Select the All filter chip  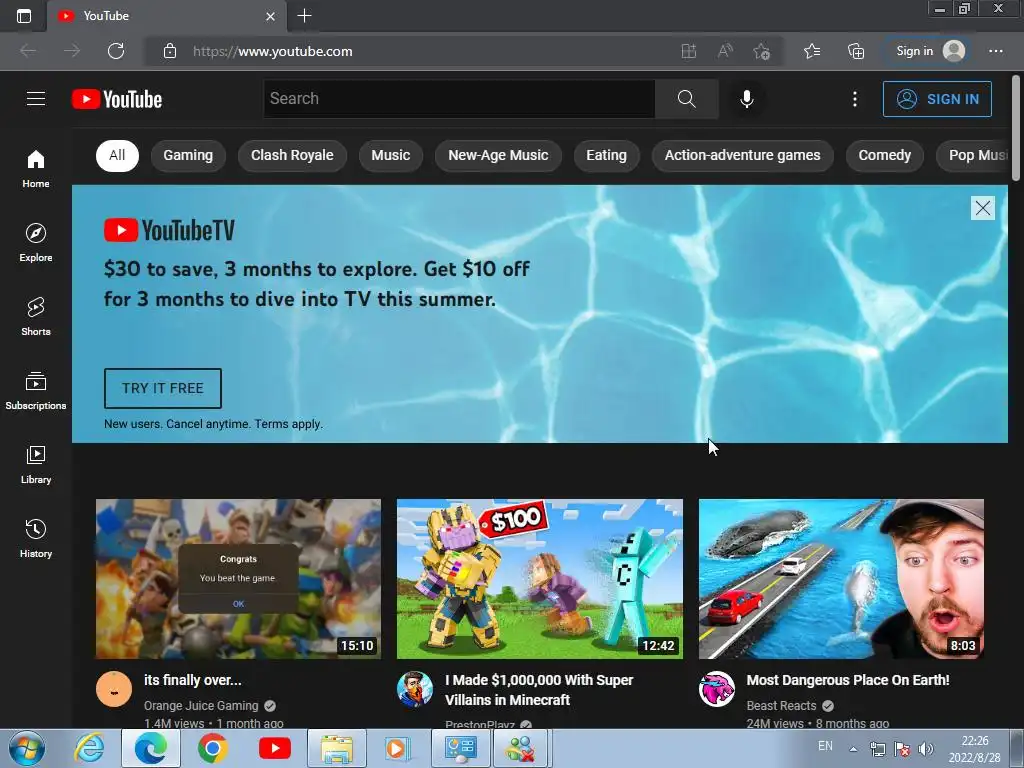[117, 155]
